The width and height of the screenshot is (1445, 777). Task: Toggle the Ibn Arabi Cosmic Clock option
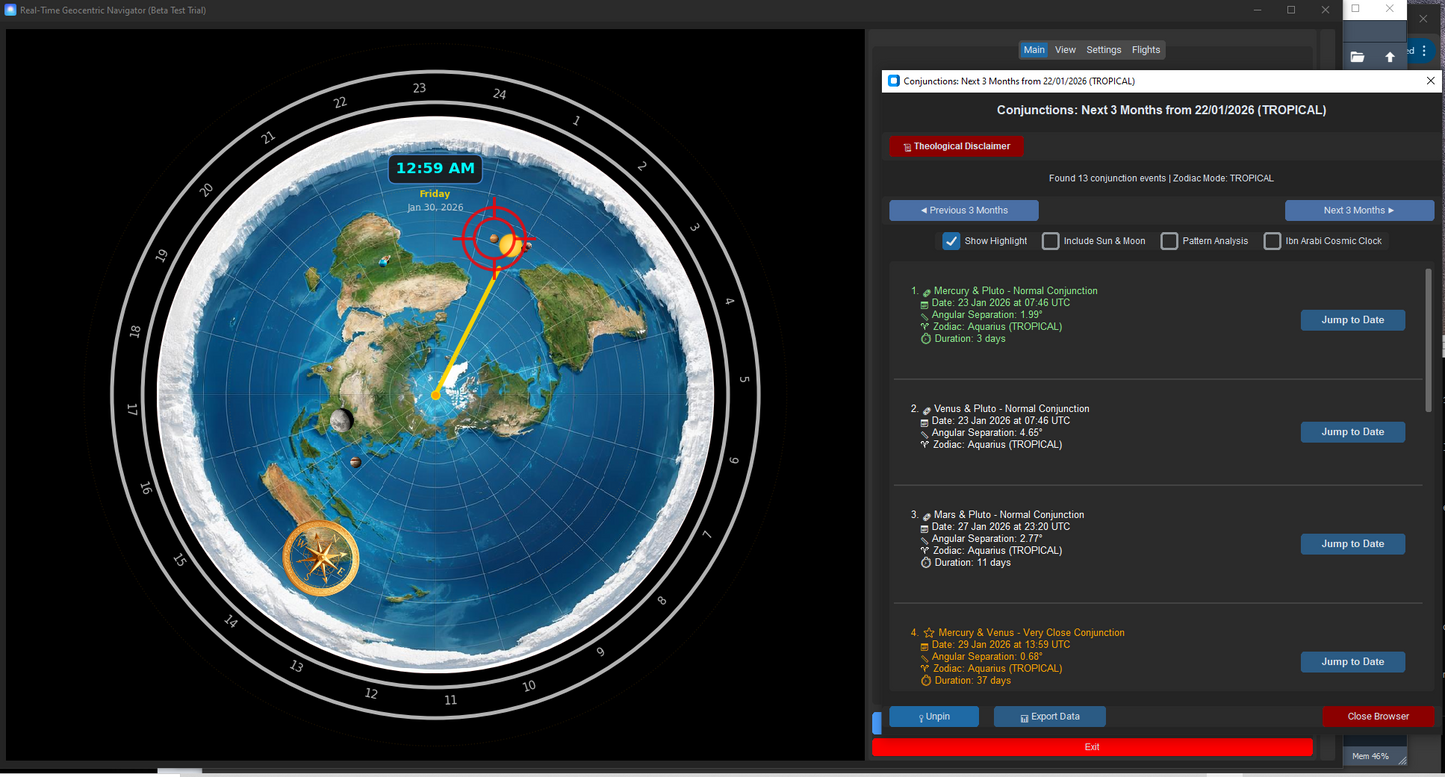[1272, 240]
